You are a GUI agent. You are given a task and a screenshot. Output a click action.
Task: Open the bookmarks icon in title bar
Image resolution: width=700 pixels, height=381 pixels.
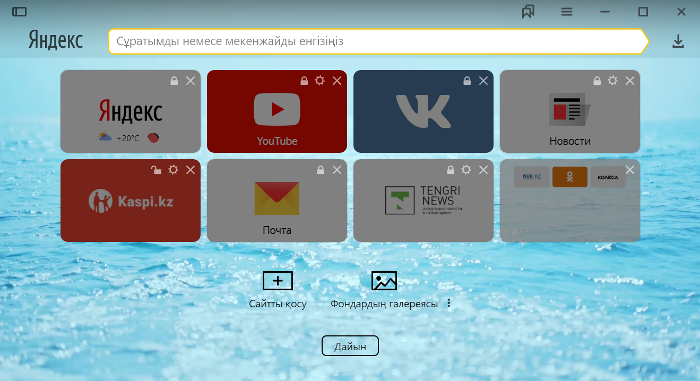[528, 12]
